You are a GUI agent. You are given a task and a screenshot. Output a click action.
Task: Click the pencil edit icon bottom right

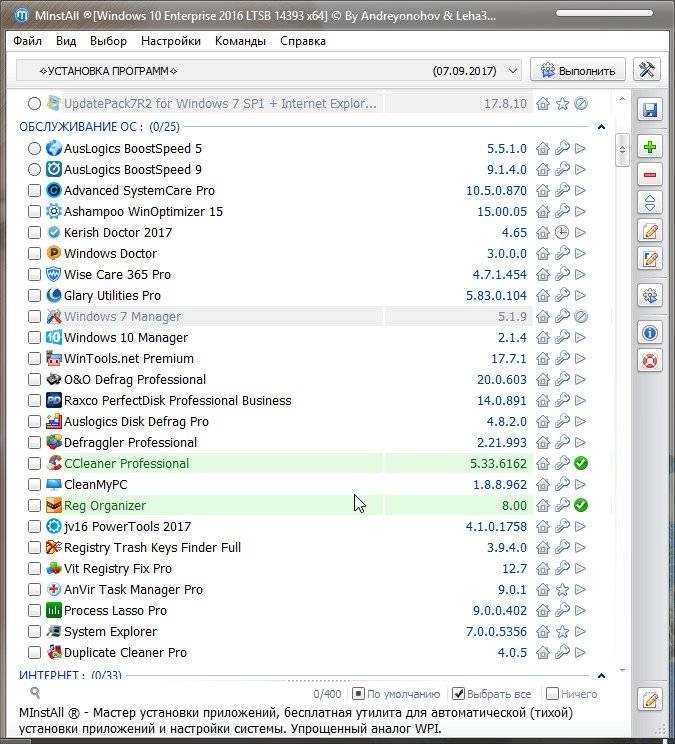(x=649, y=699)
